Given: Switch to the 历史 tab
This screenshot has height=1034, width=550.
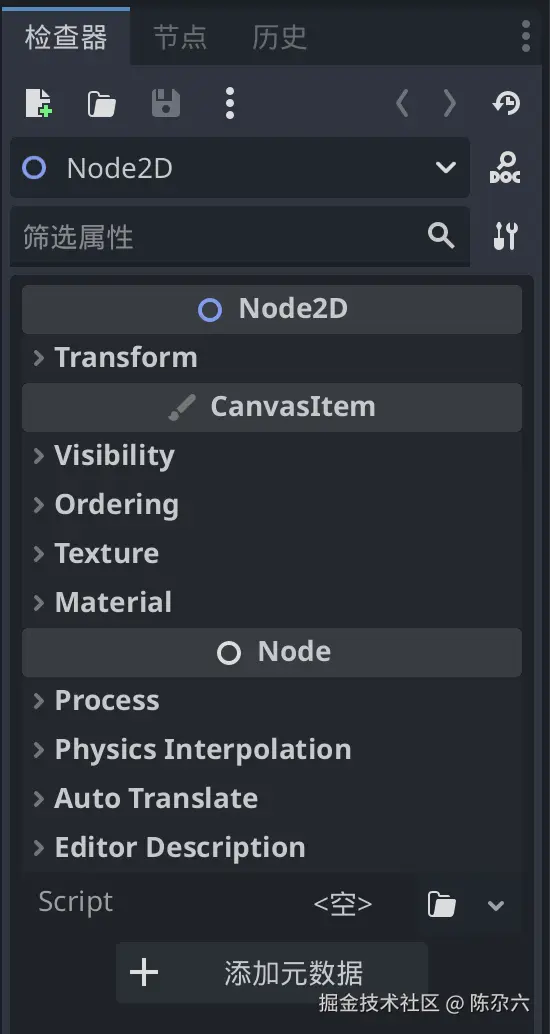Looking at the screenshot, I should point(280,37).
